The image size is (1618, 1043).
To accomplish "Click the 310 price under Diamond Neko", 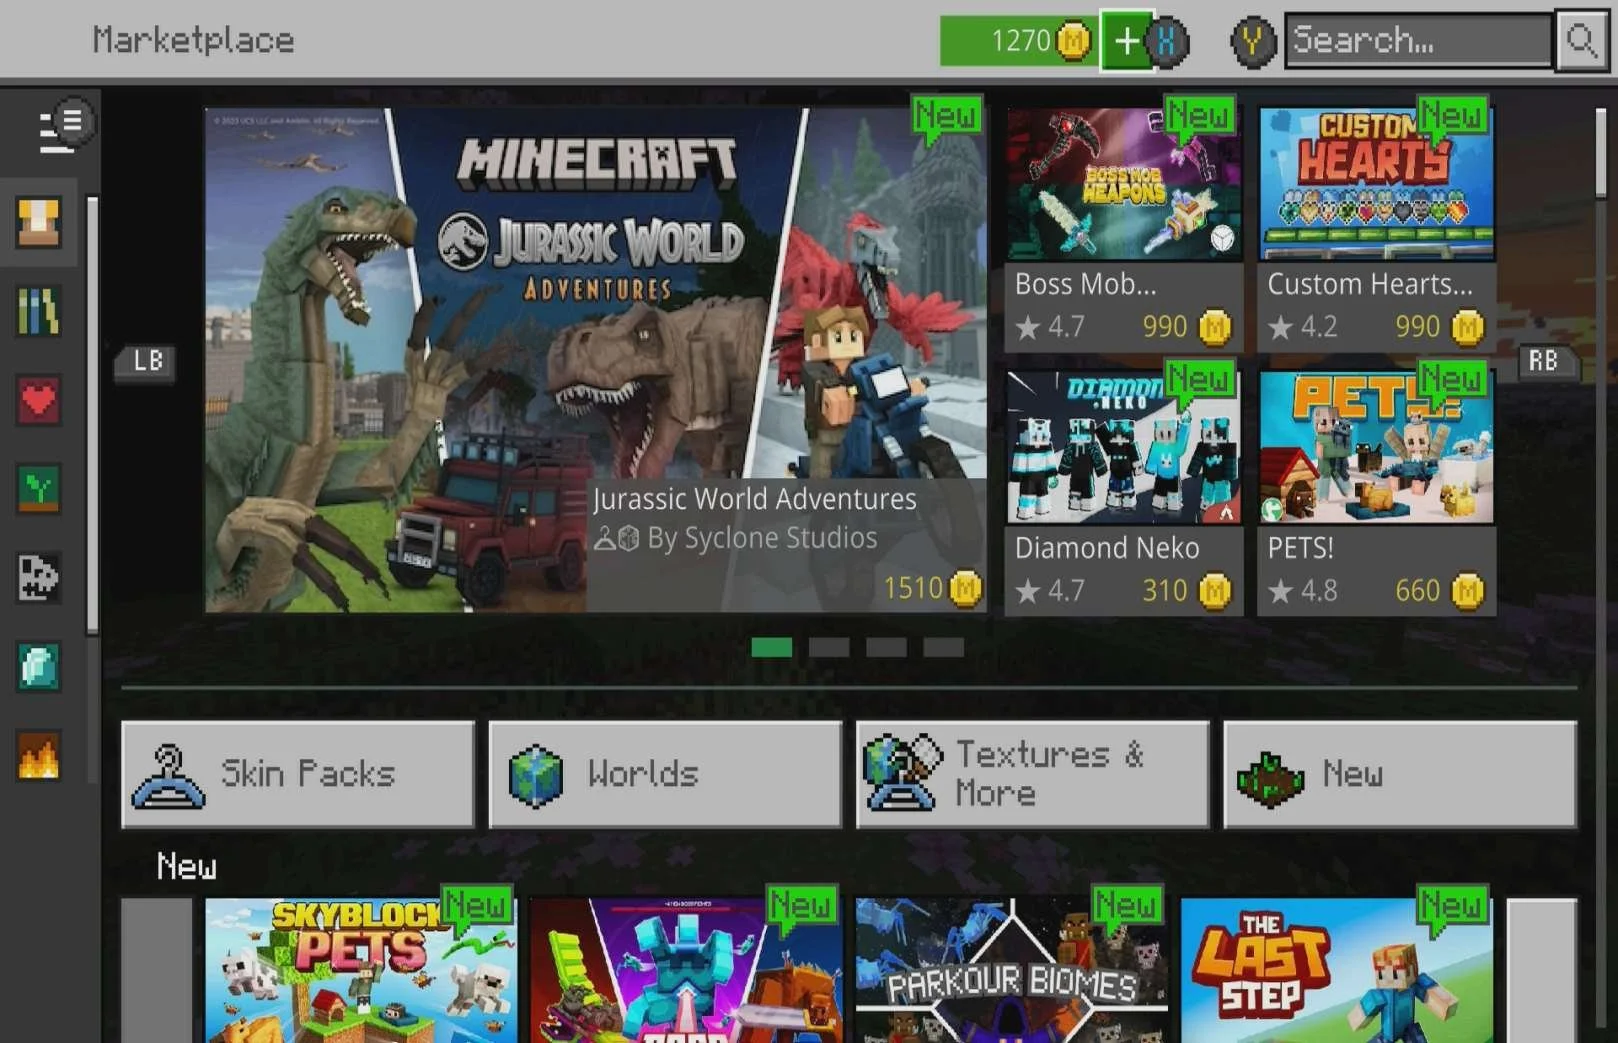I will 1187,591.
